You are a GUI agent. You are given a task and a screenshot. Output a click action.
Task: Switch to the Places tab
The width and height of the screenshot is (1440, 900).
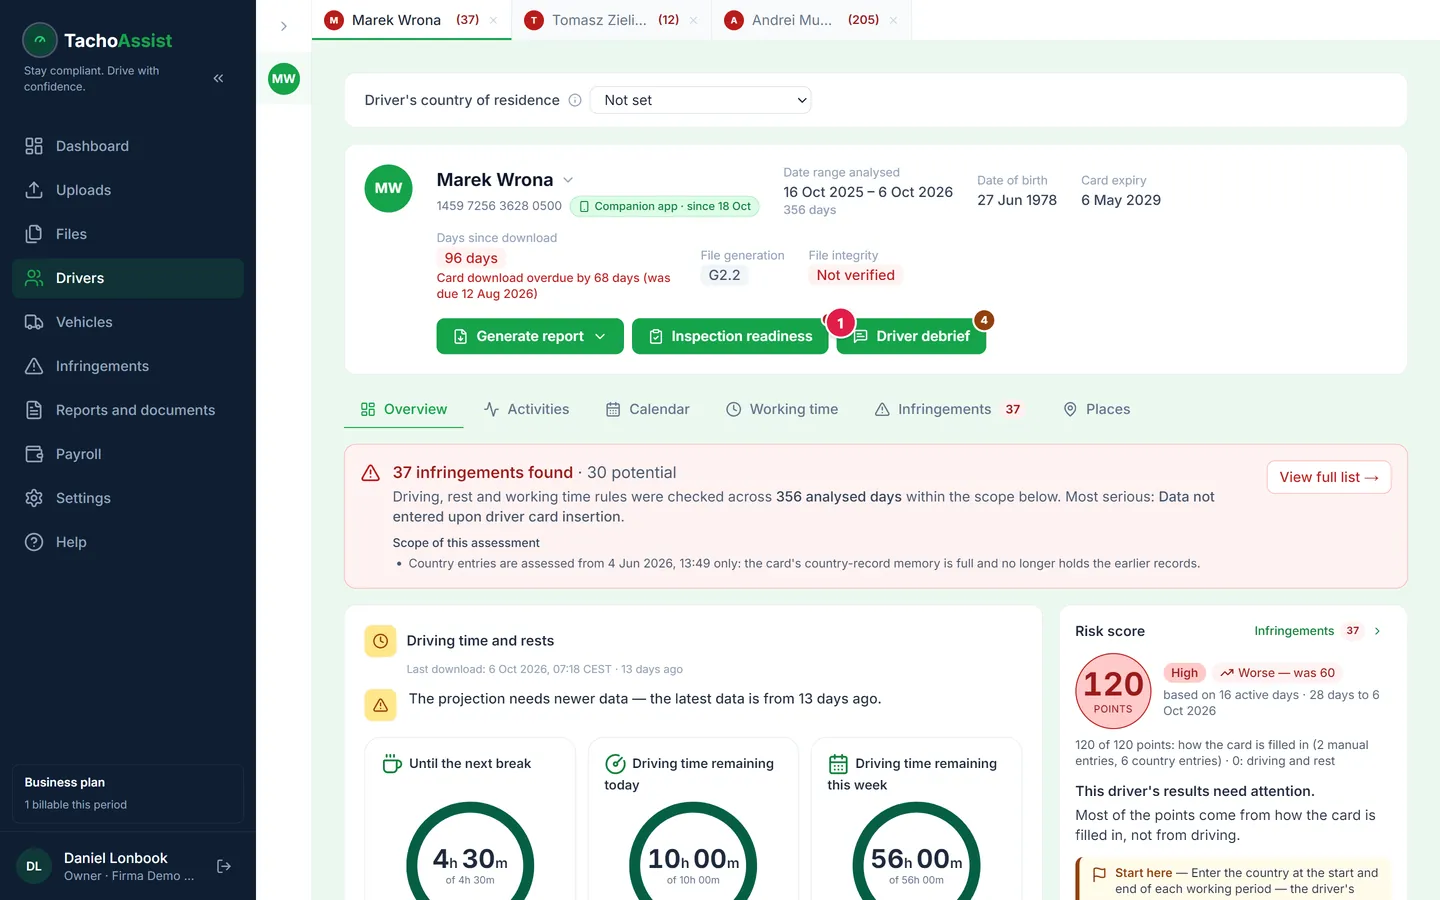tap(1097, 409)
